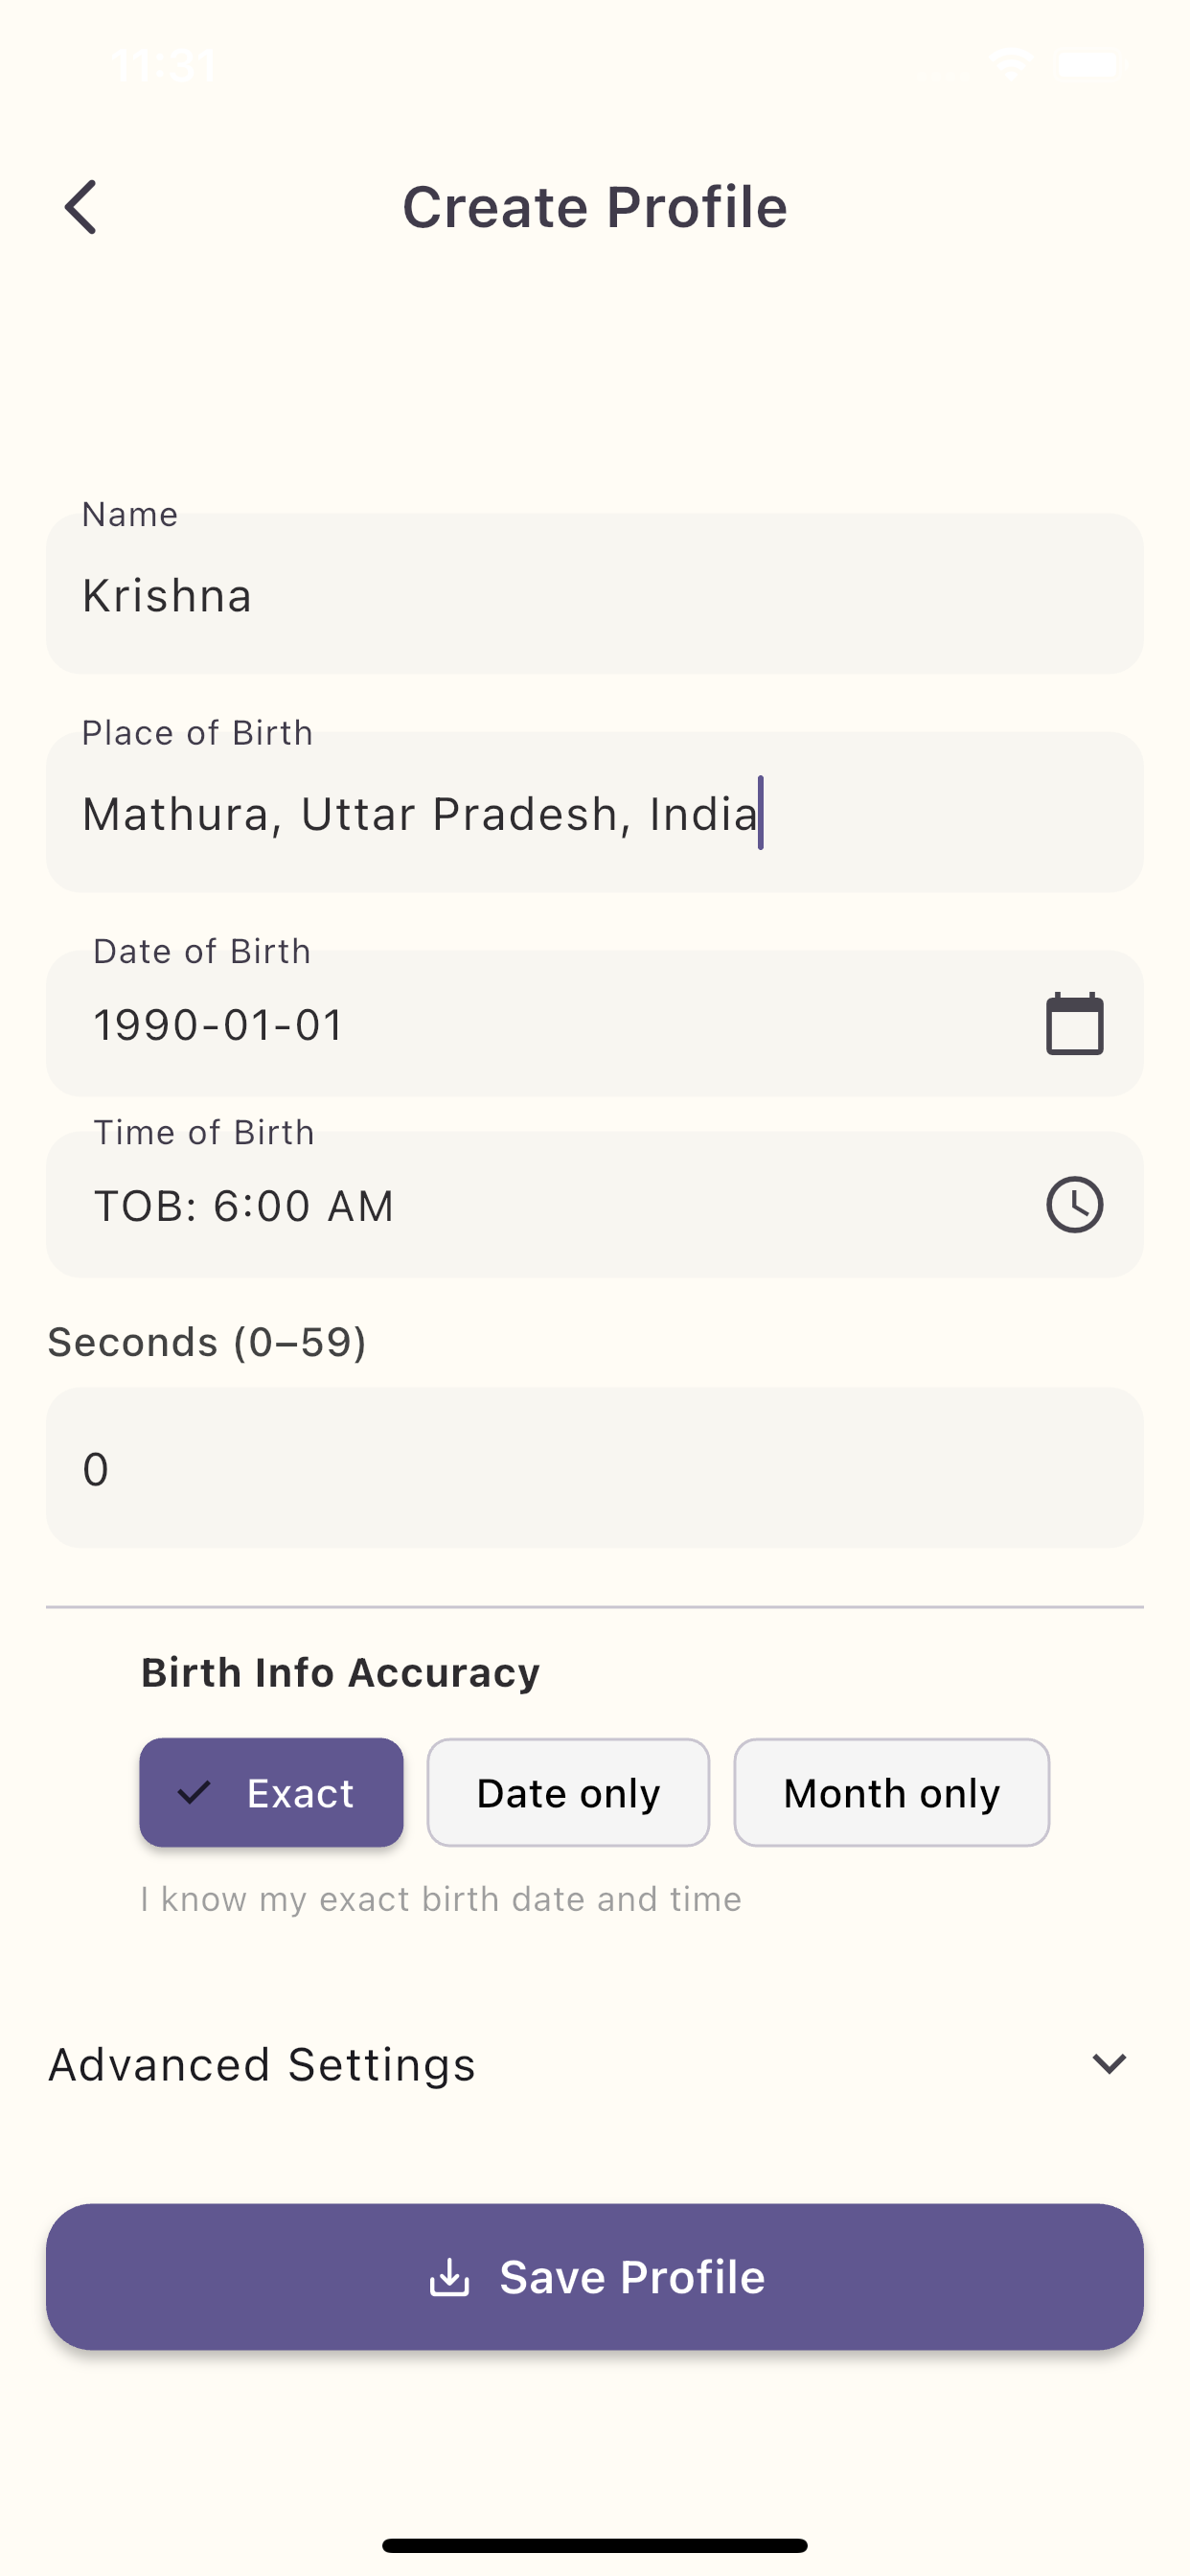Click the Save Profile button
The height and width of the screenshot is (2576, 1190).
pyautogui.click(x=594, y=2277)
